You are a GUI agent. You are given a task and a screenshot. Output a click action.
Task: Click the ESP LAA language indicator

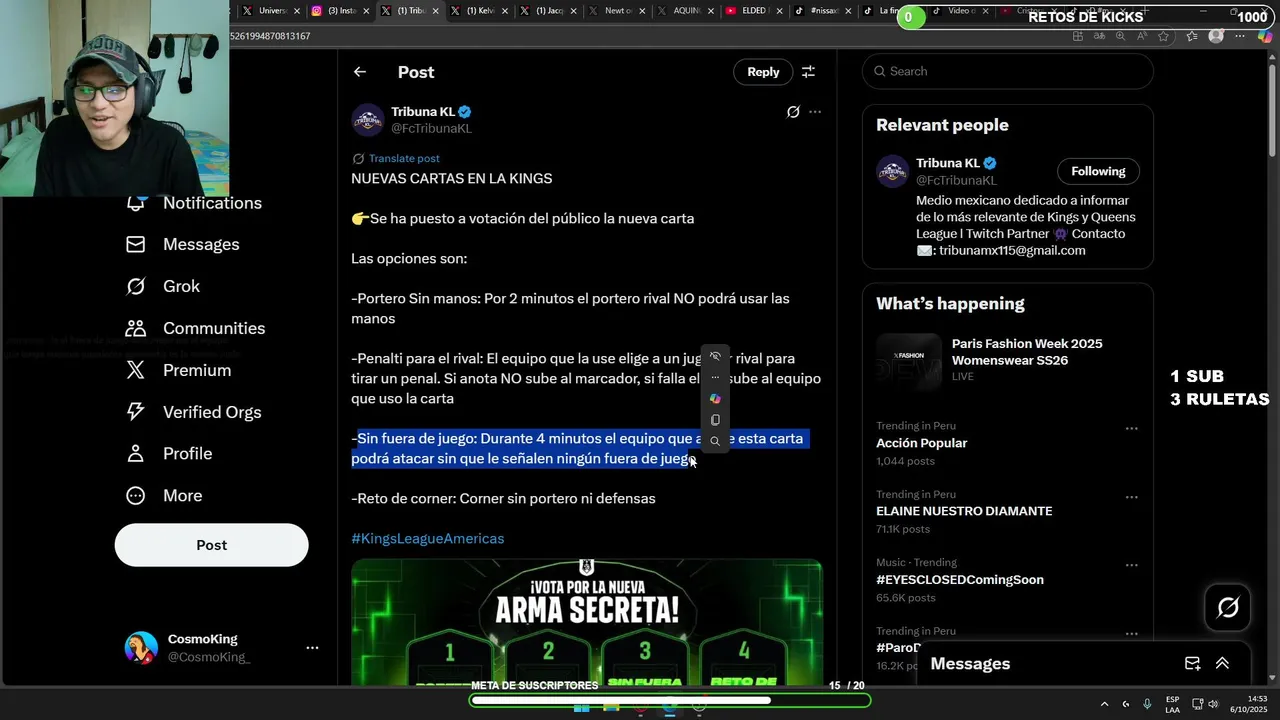(x=1172, y=704)
